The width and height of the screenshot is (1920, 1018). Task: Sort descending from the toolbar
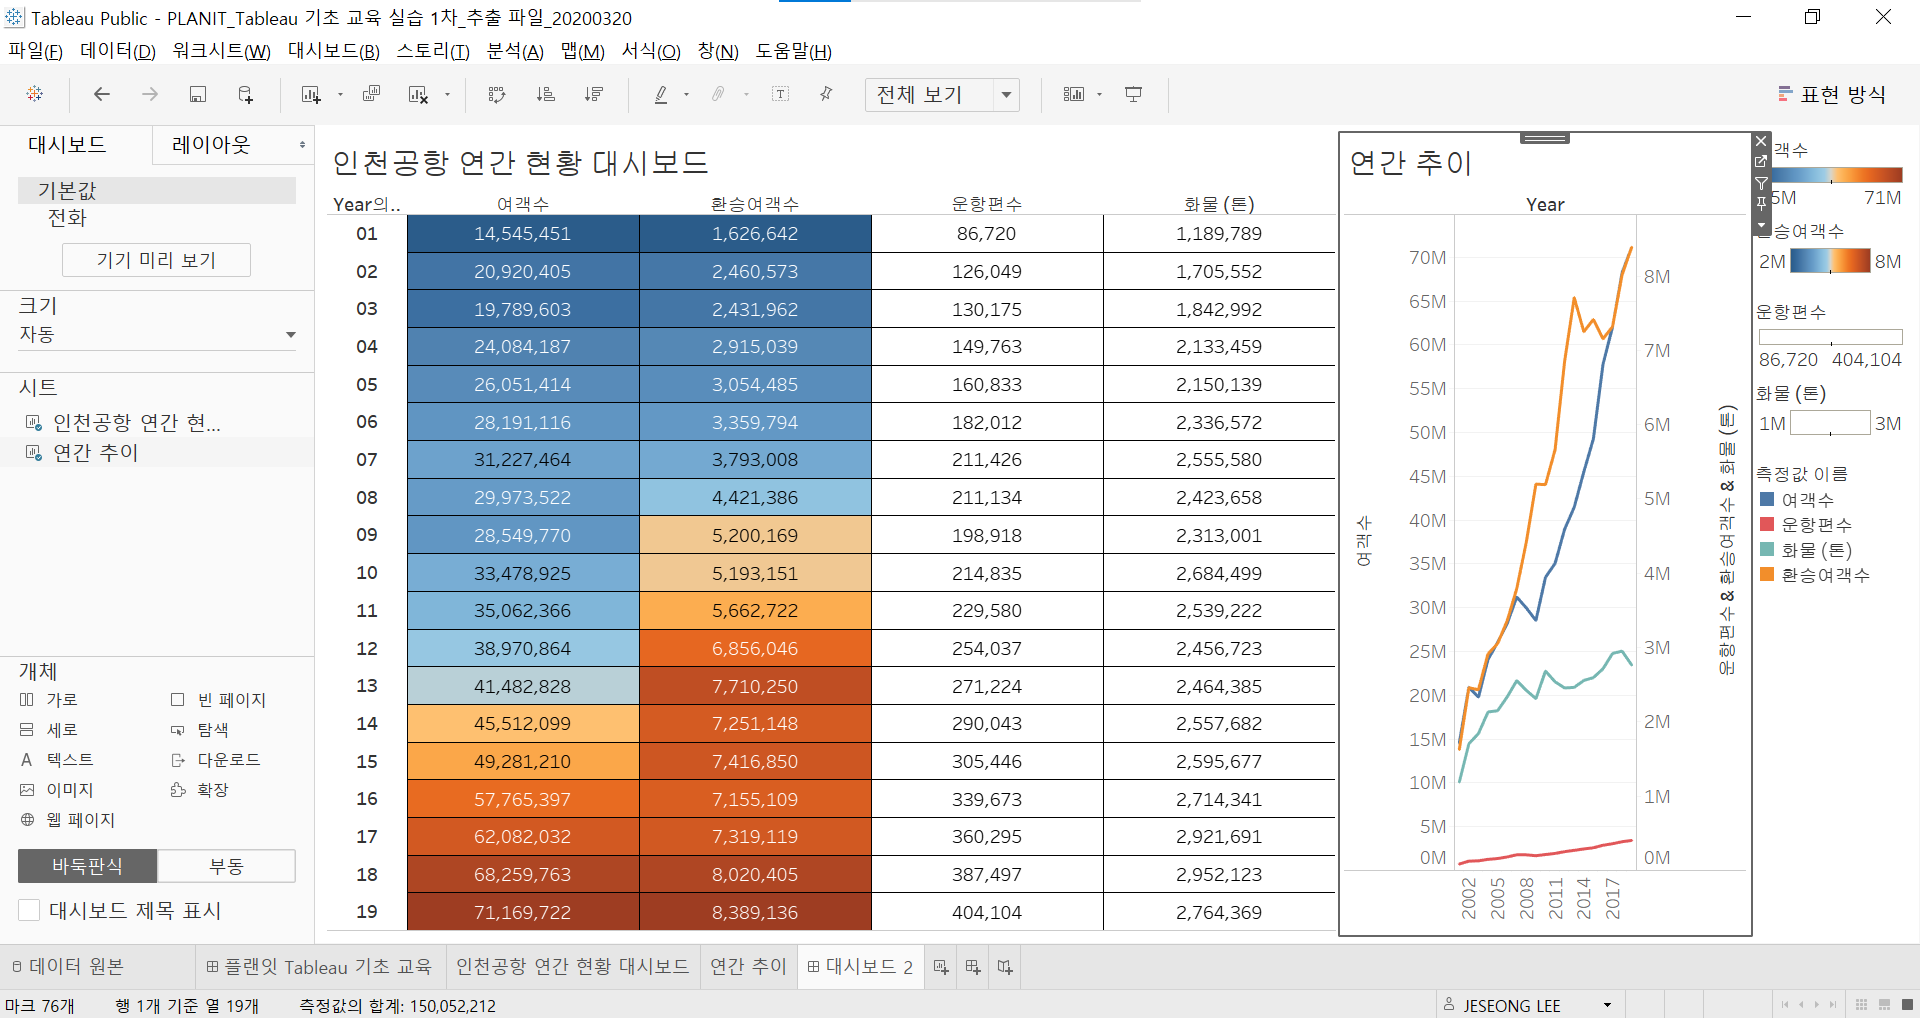click(594, 94)
